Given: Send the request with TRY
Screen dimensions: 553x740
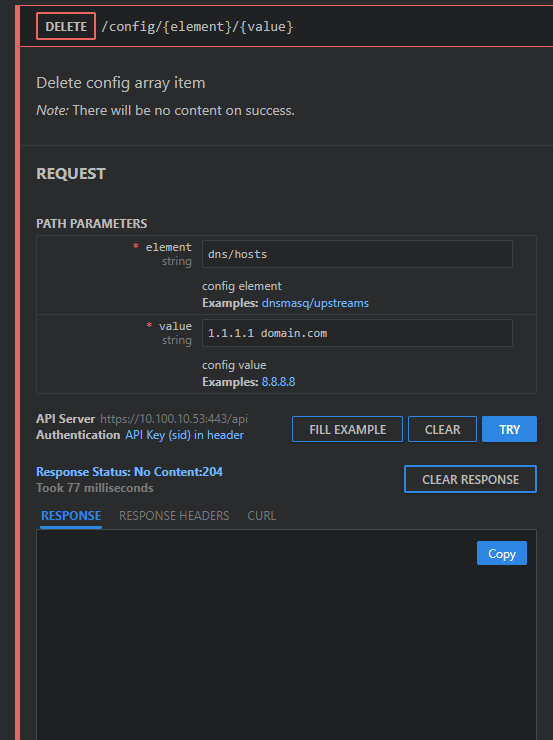Looking at the screenshot, I should [509, 429].
